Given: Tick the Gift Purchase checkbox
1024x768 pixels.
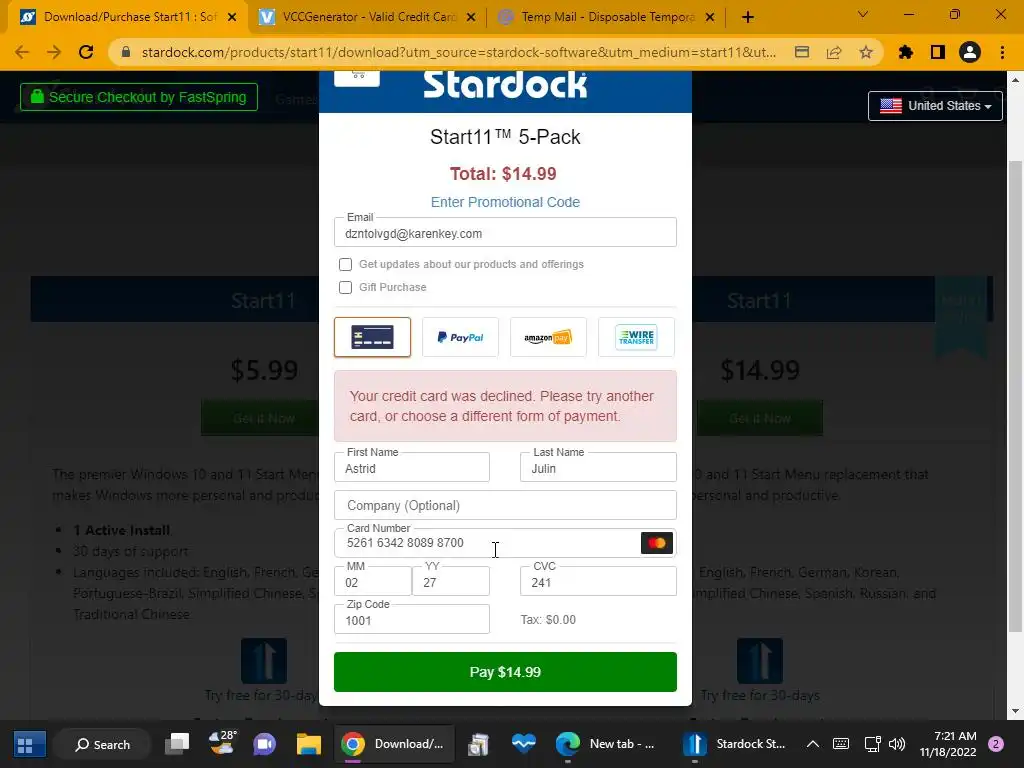Looking at the screenshot, I should point(345,287).
